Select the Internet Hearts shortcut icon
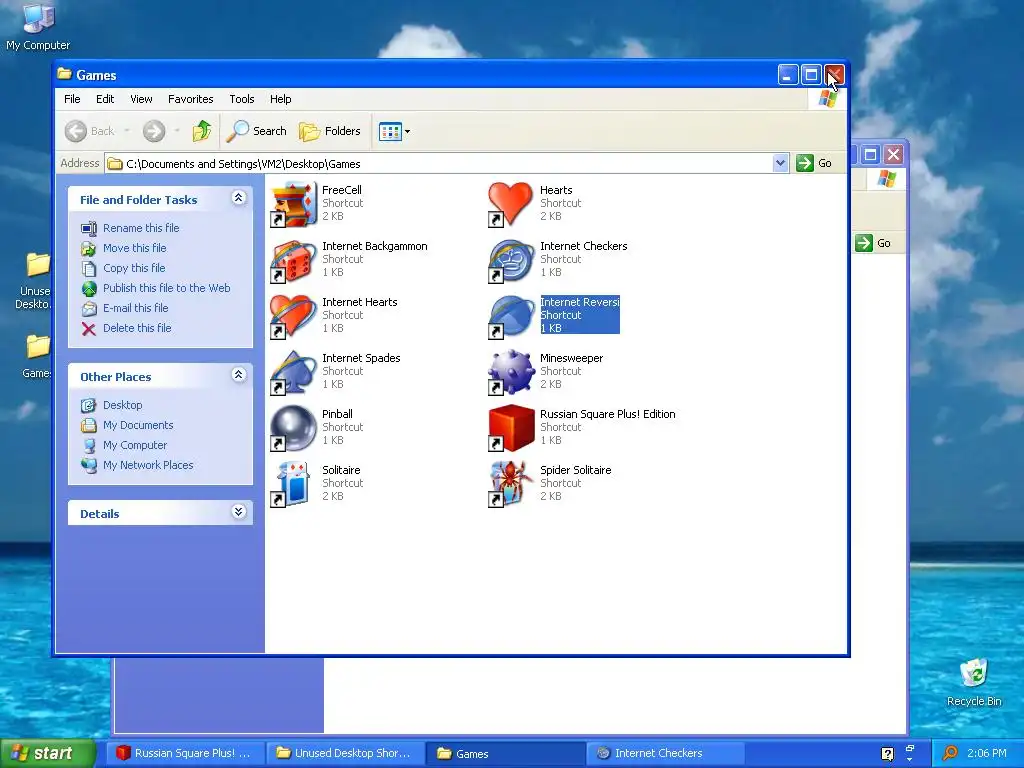1024x768 pixels. pyautogui.click(x=293, y=317)
